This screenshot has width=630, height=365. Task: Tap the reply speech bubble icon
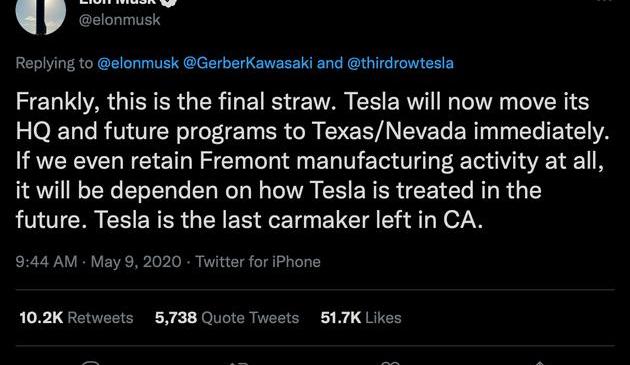click(90, 363)
